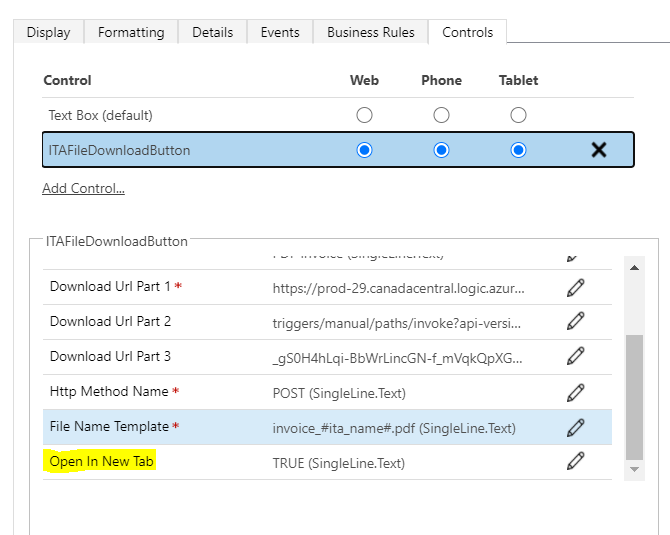This screenshot has height=535, width=670.
Task: Open the Details tab
Action: (212, 32)
